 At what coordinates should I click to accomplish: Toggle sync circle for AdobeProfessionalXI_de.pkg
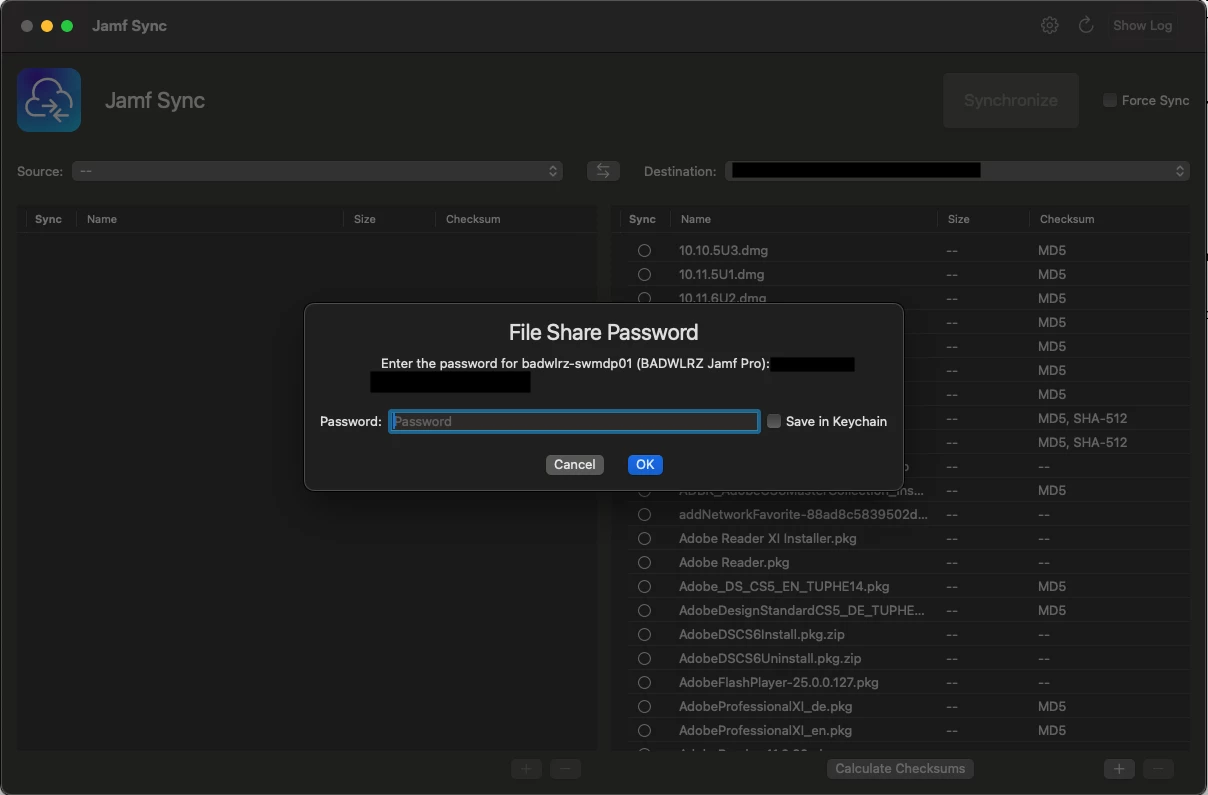coord(644,706)
